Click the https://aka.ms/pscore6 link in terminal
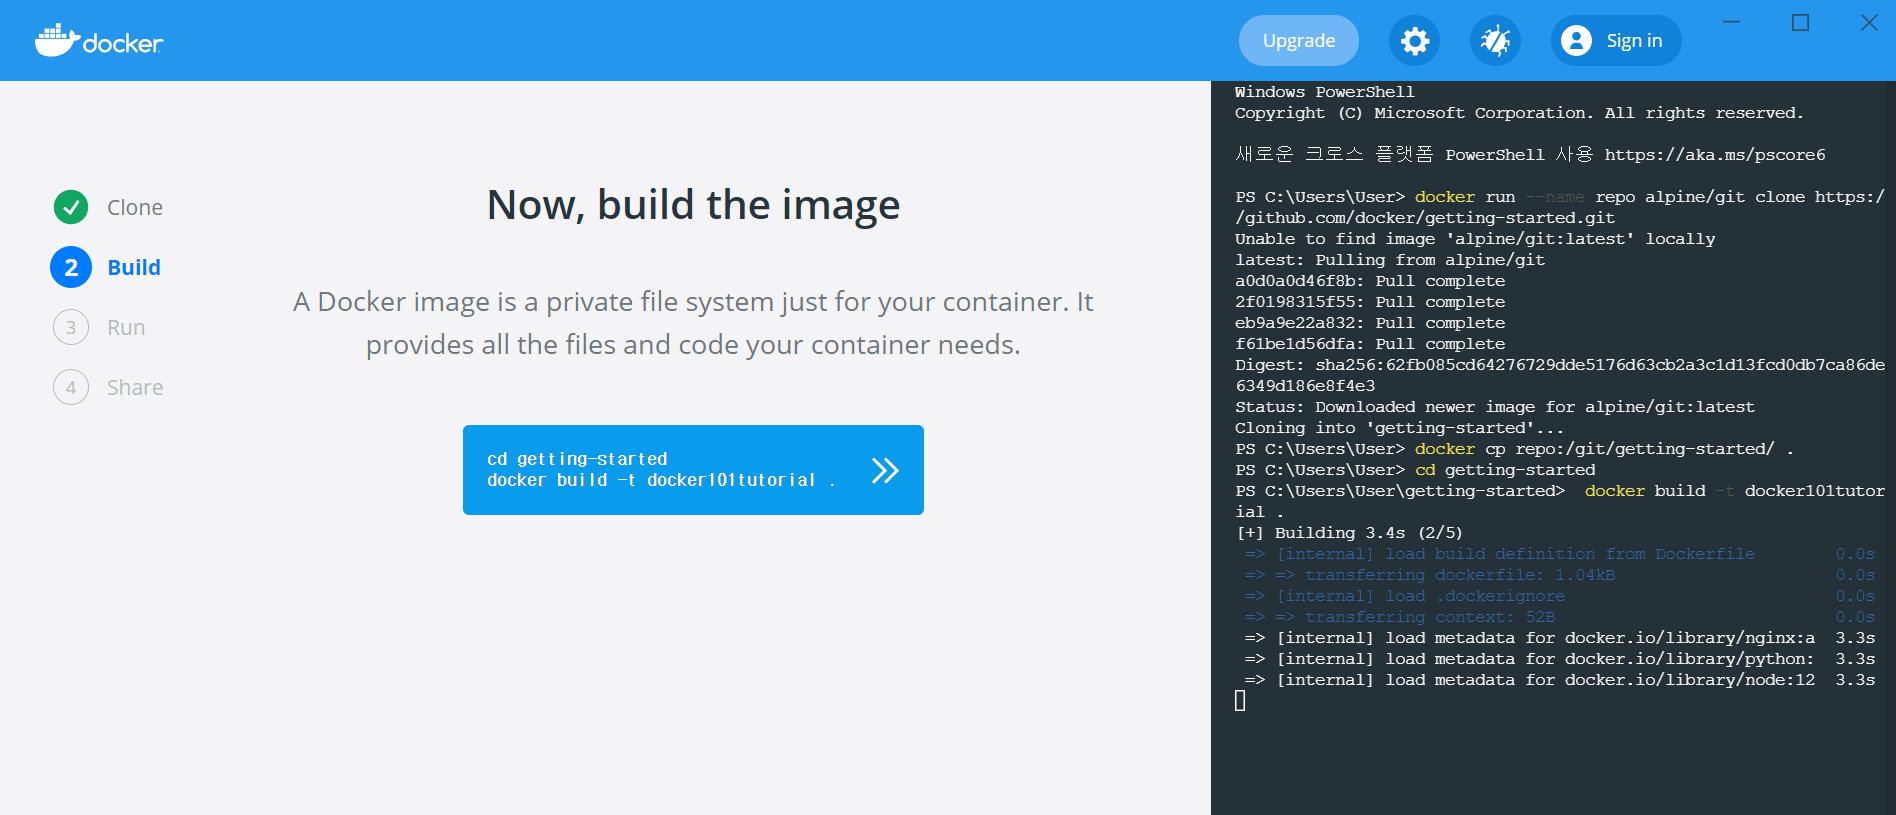Image resolution: width=1896 pixels, height=815 pixels. pos(1715,155)
